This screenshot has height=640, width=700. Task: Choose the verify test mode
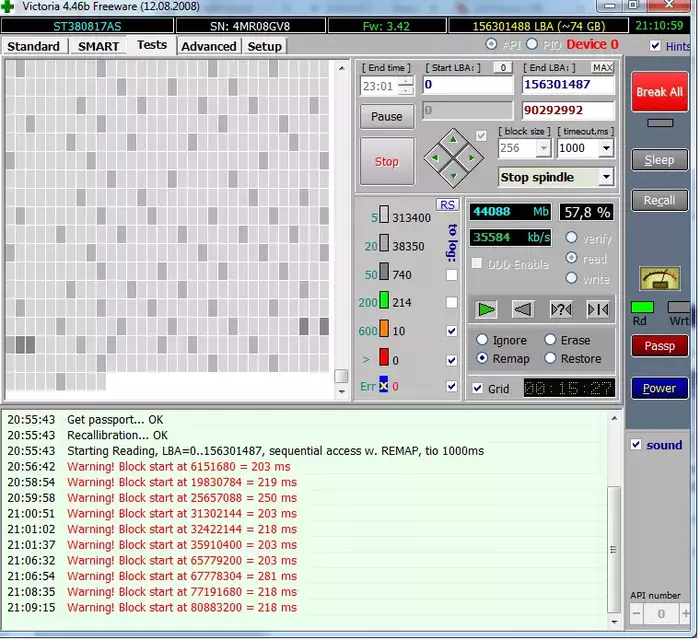click(x=571, y=237)
